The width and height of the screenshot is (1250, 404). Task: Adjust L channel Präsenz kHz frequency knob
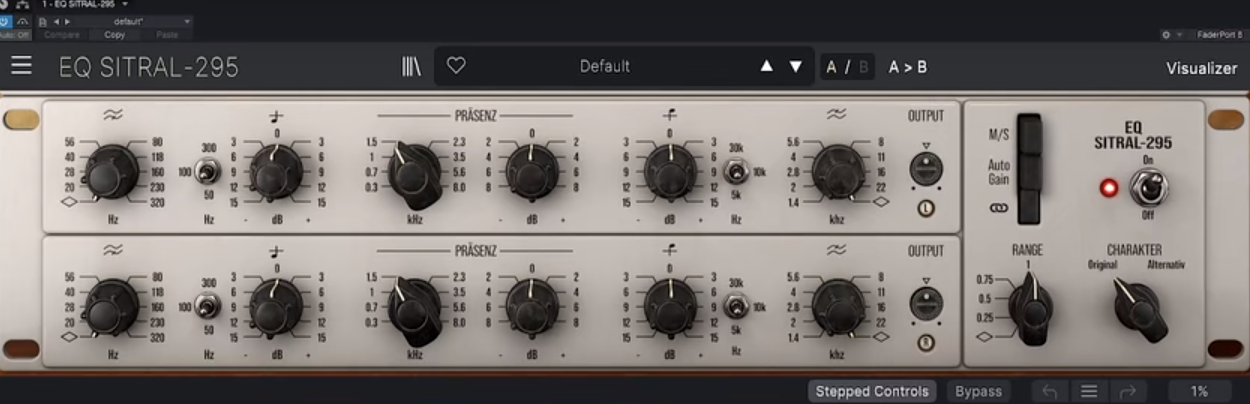click(x=414, y=172)
